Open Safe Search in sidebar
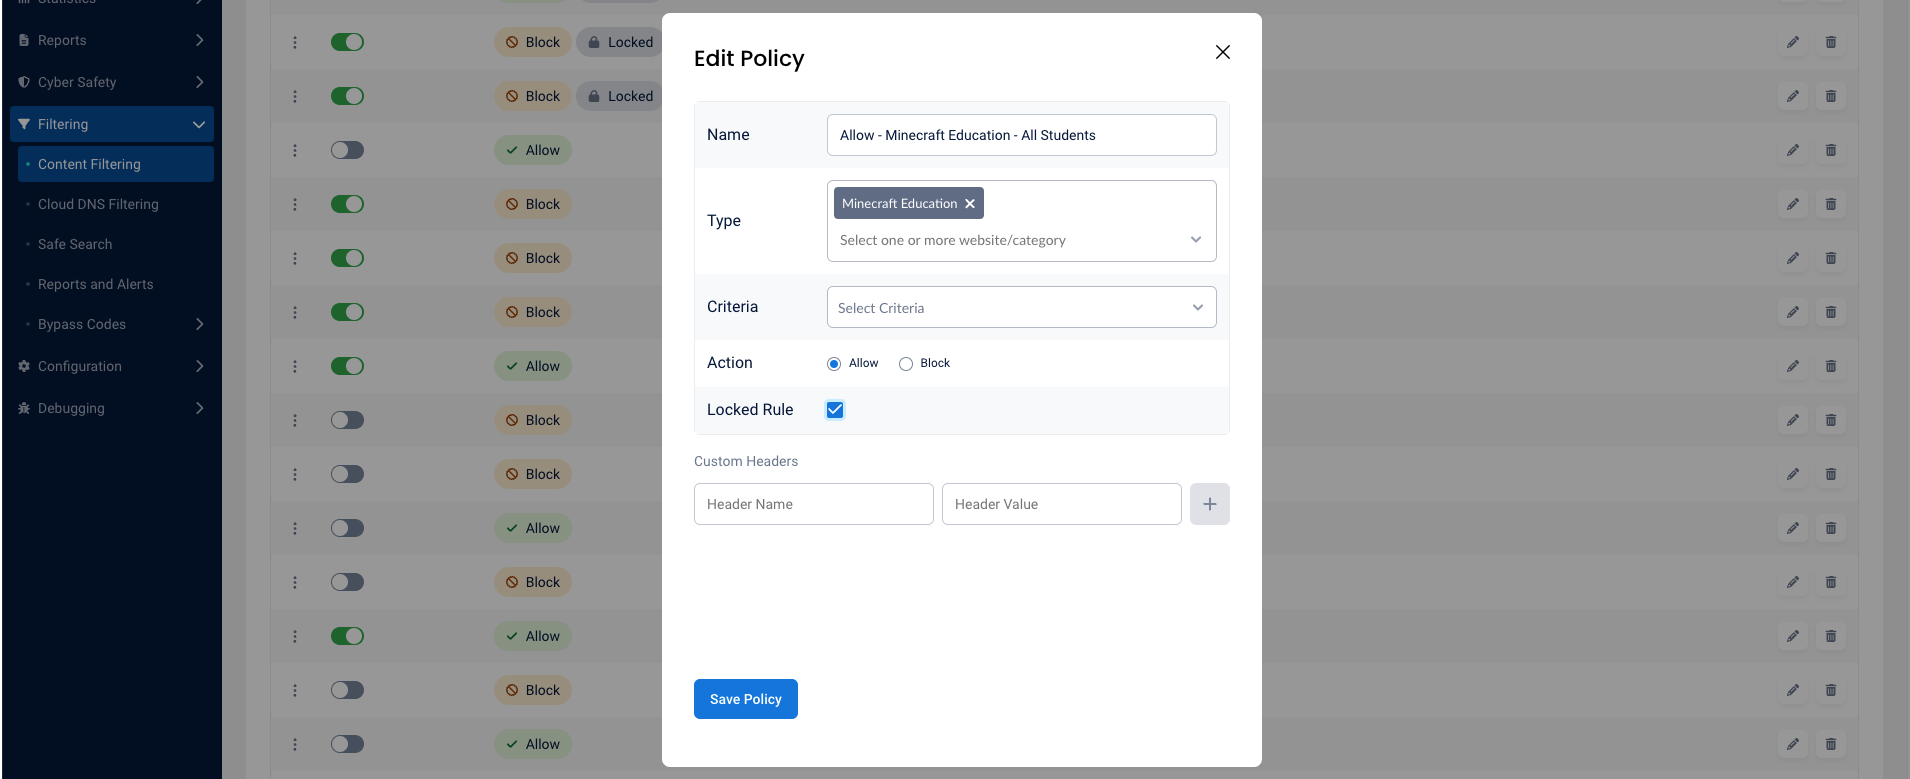Screen dimensions: 1910x779 [75, 244]
